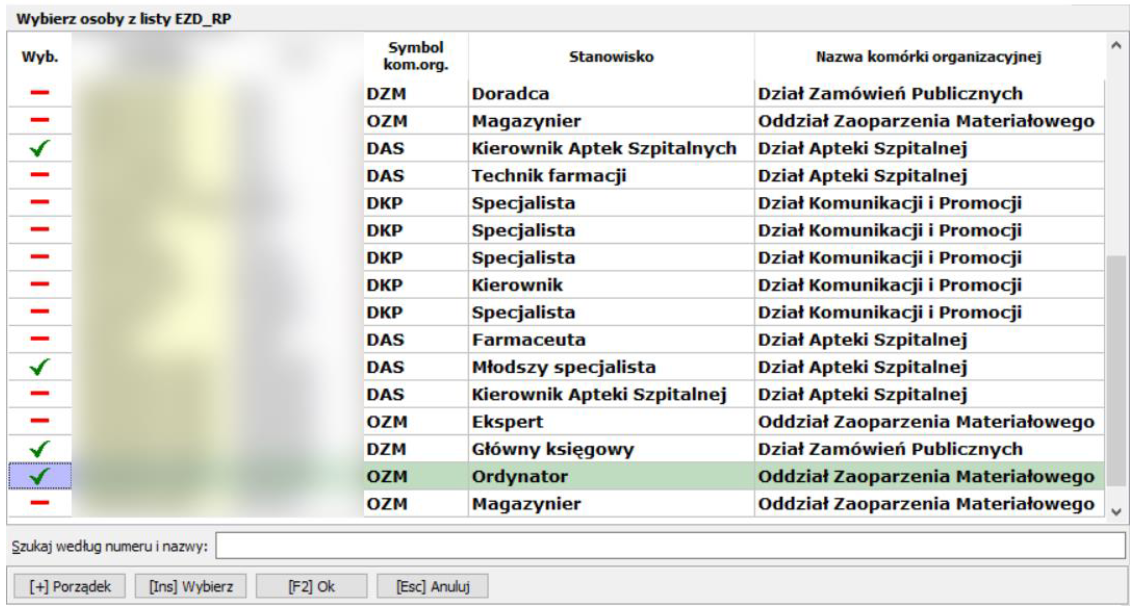Click the red minus icon beside Technik farmacji
Image resolution: width=1133 pixels, height=609 pixels.
pyautogui.click(x=39, y=176)
